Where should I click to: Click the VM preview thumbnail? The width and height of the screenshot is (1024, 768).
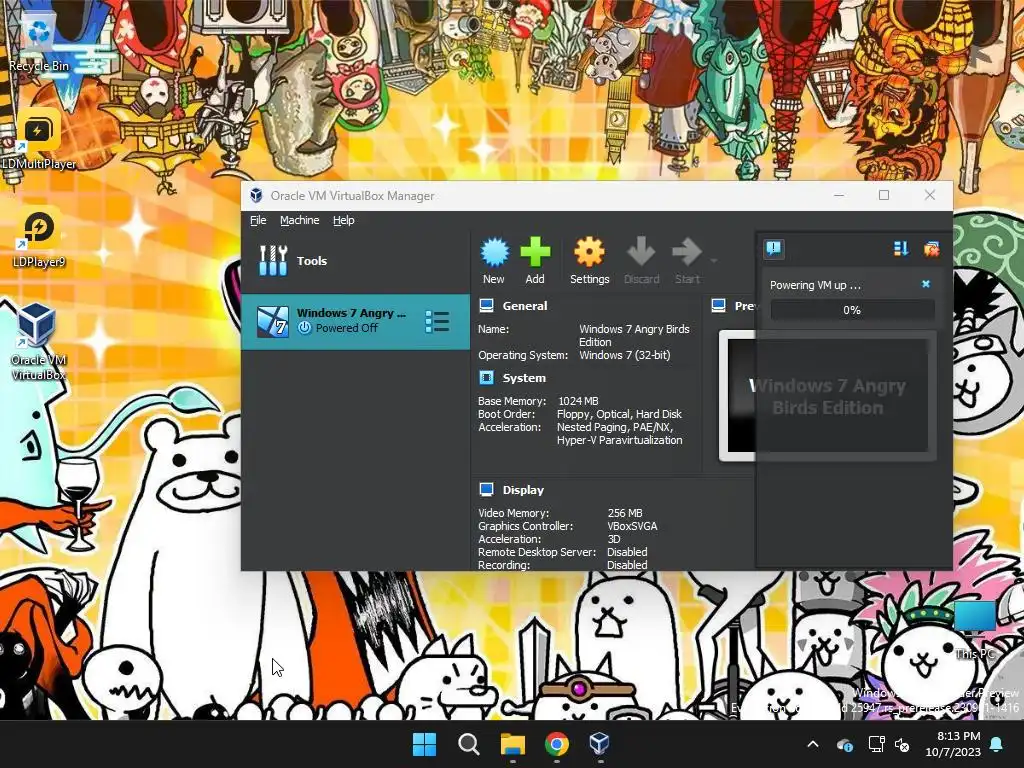(x=827, y=396)
